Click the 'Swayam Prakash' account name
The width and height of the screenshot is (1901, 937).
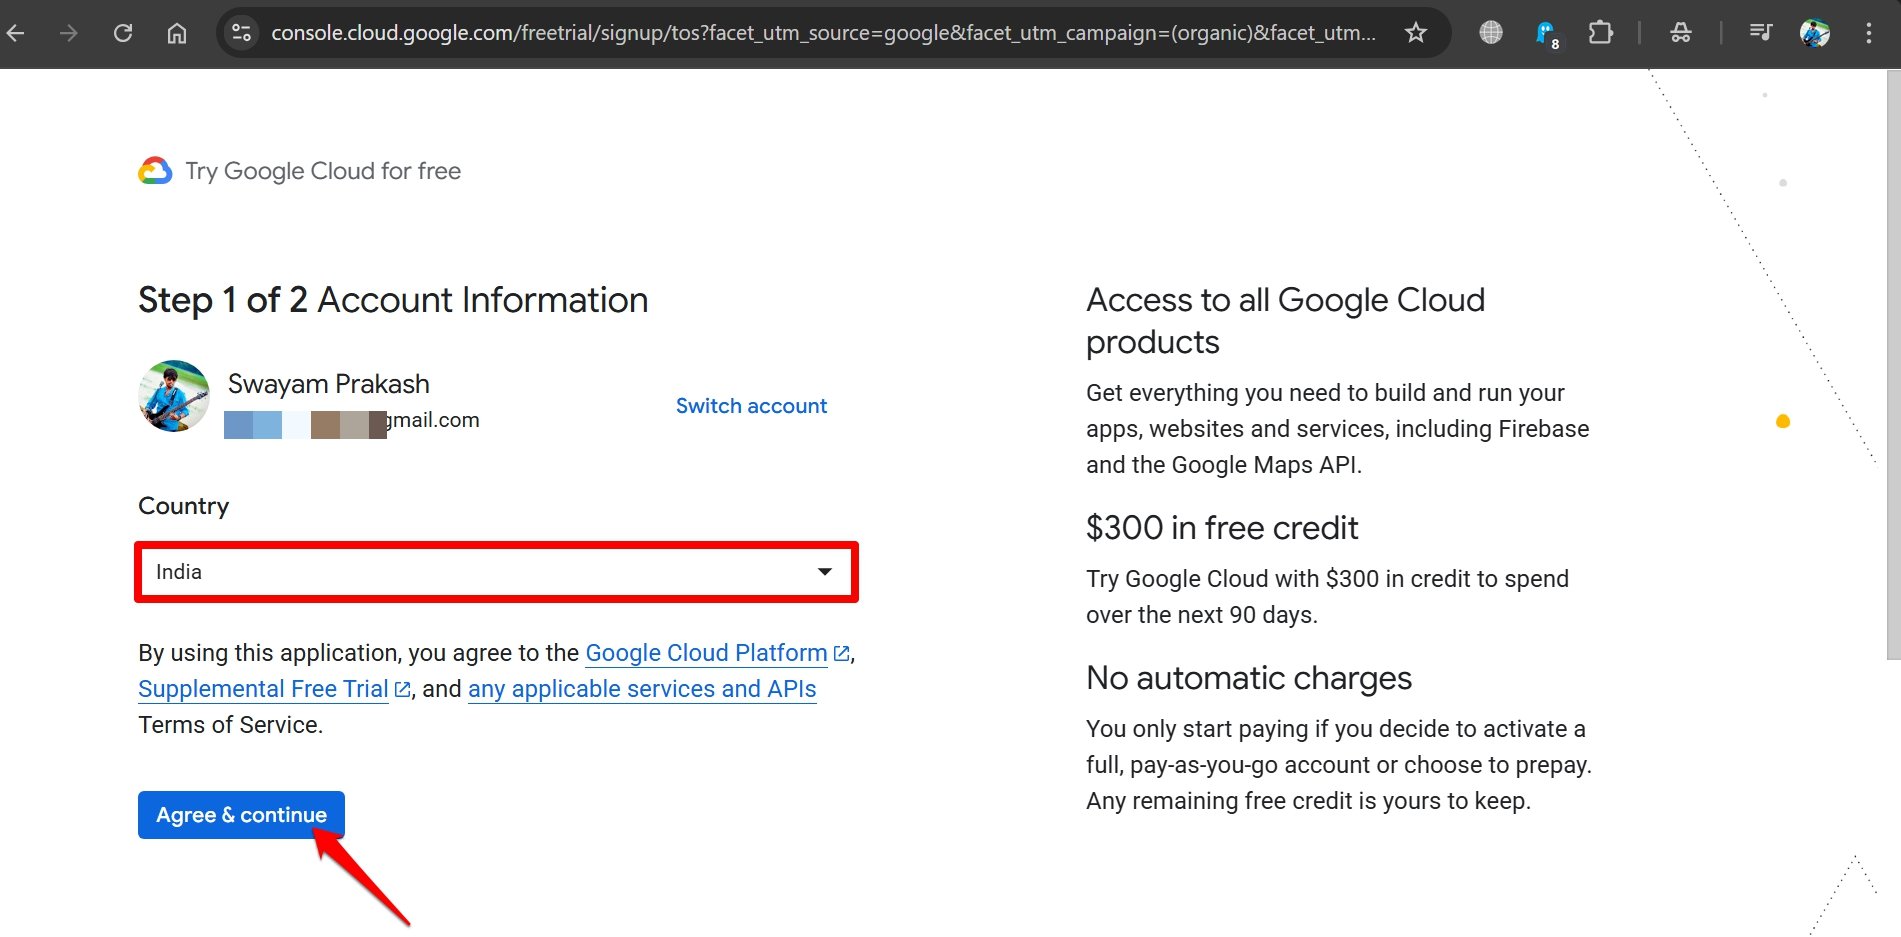point(329,384)
